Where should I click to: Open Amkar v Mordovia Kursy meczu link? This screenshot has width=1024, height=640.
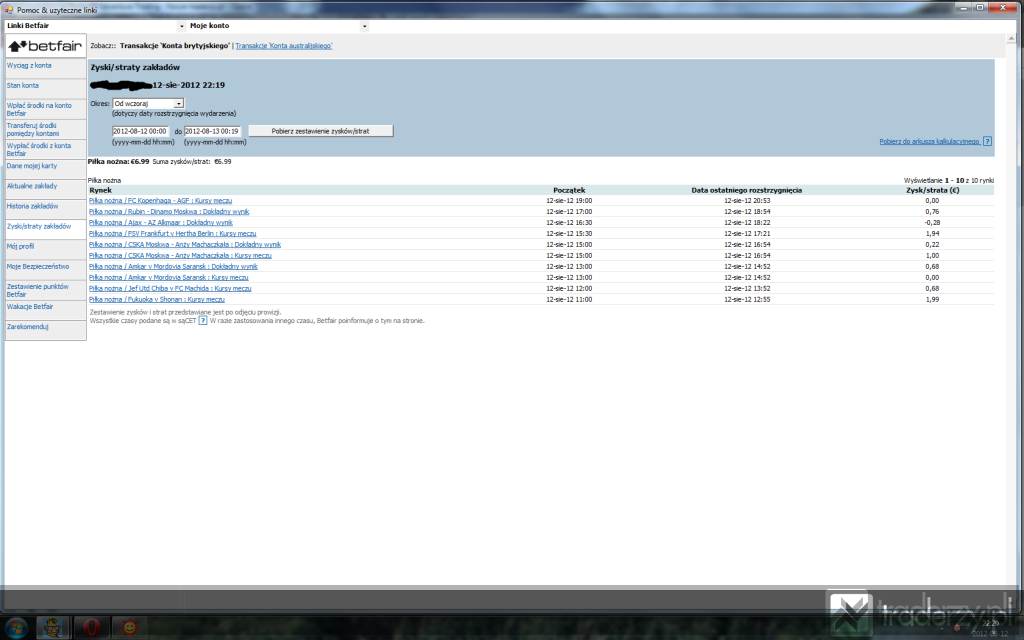pos(168,278)
